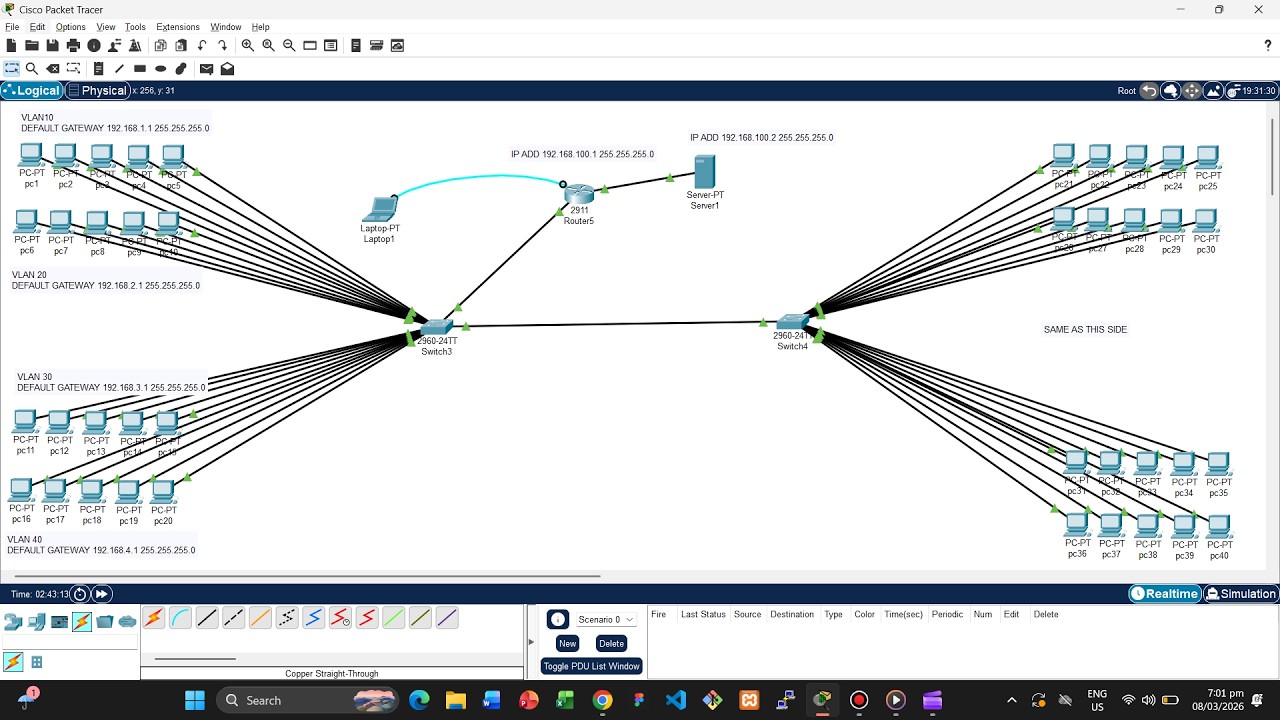
Task: Activate the Delete tool
Action: pos(52,69)
